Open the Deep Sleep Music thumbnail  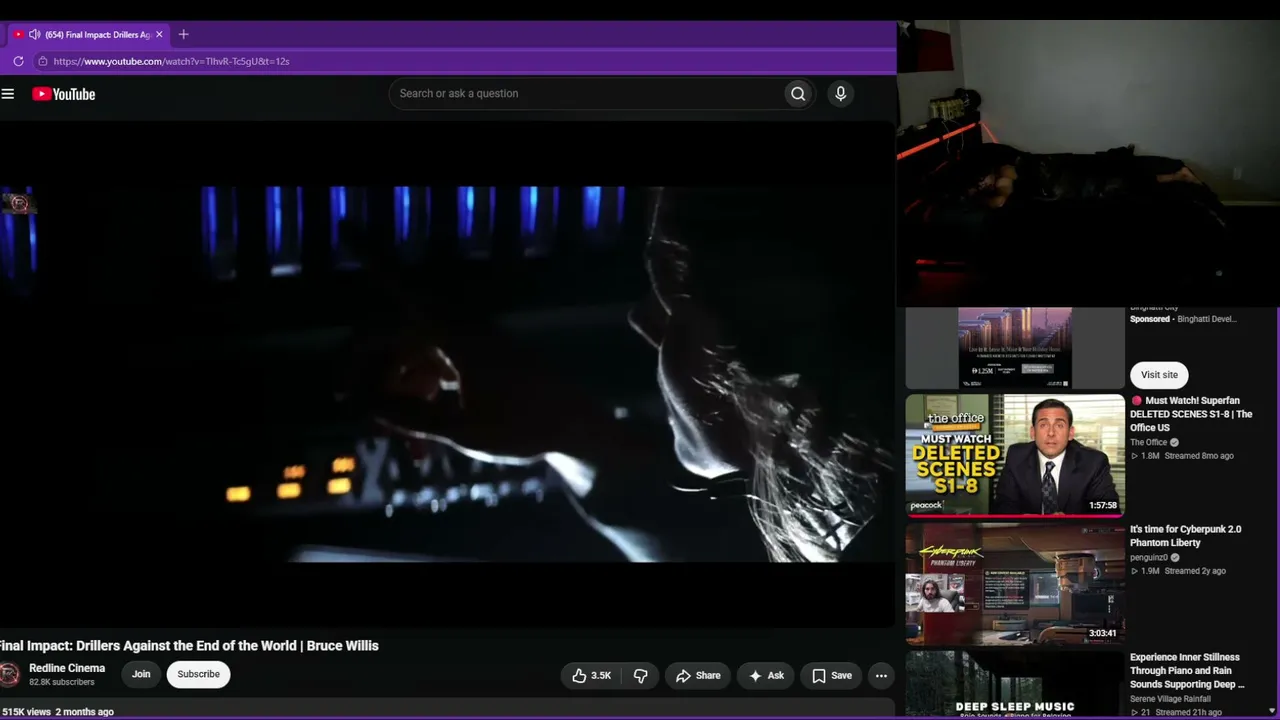click(1015, 685)
